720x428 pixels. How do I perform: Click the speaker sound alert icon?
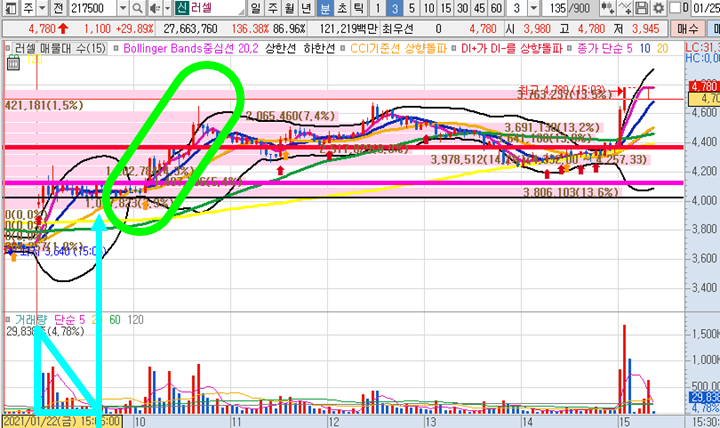coord(155,8)
